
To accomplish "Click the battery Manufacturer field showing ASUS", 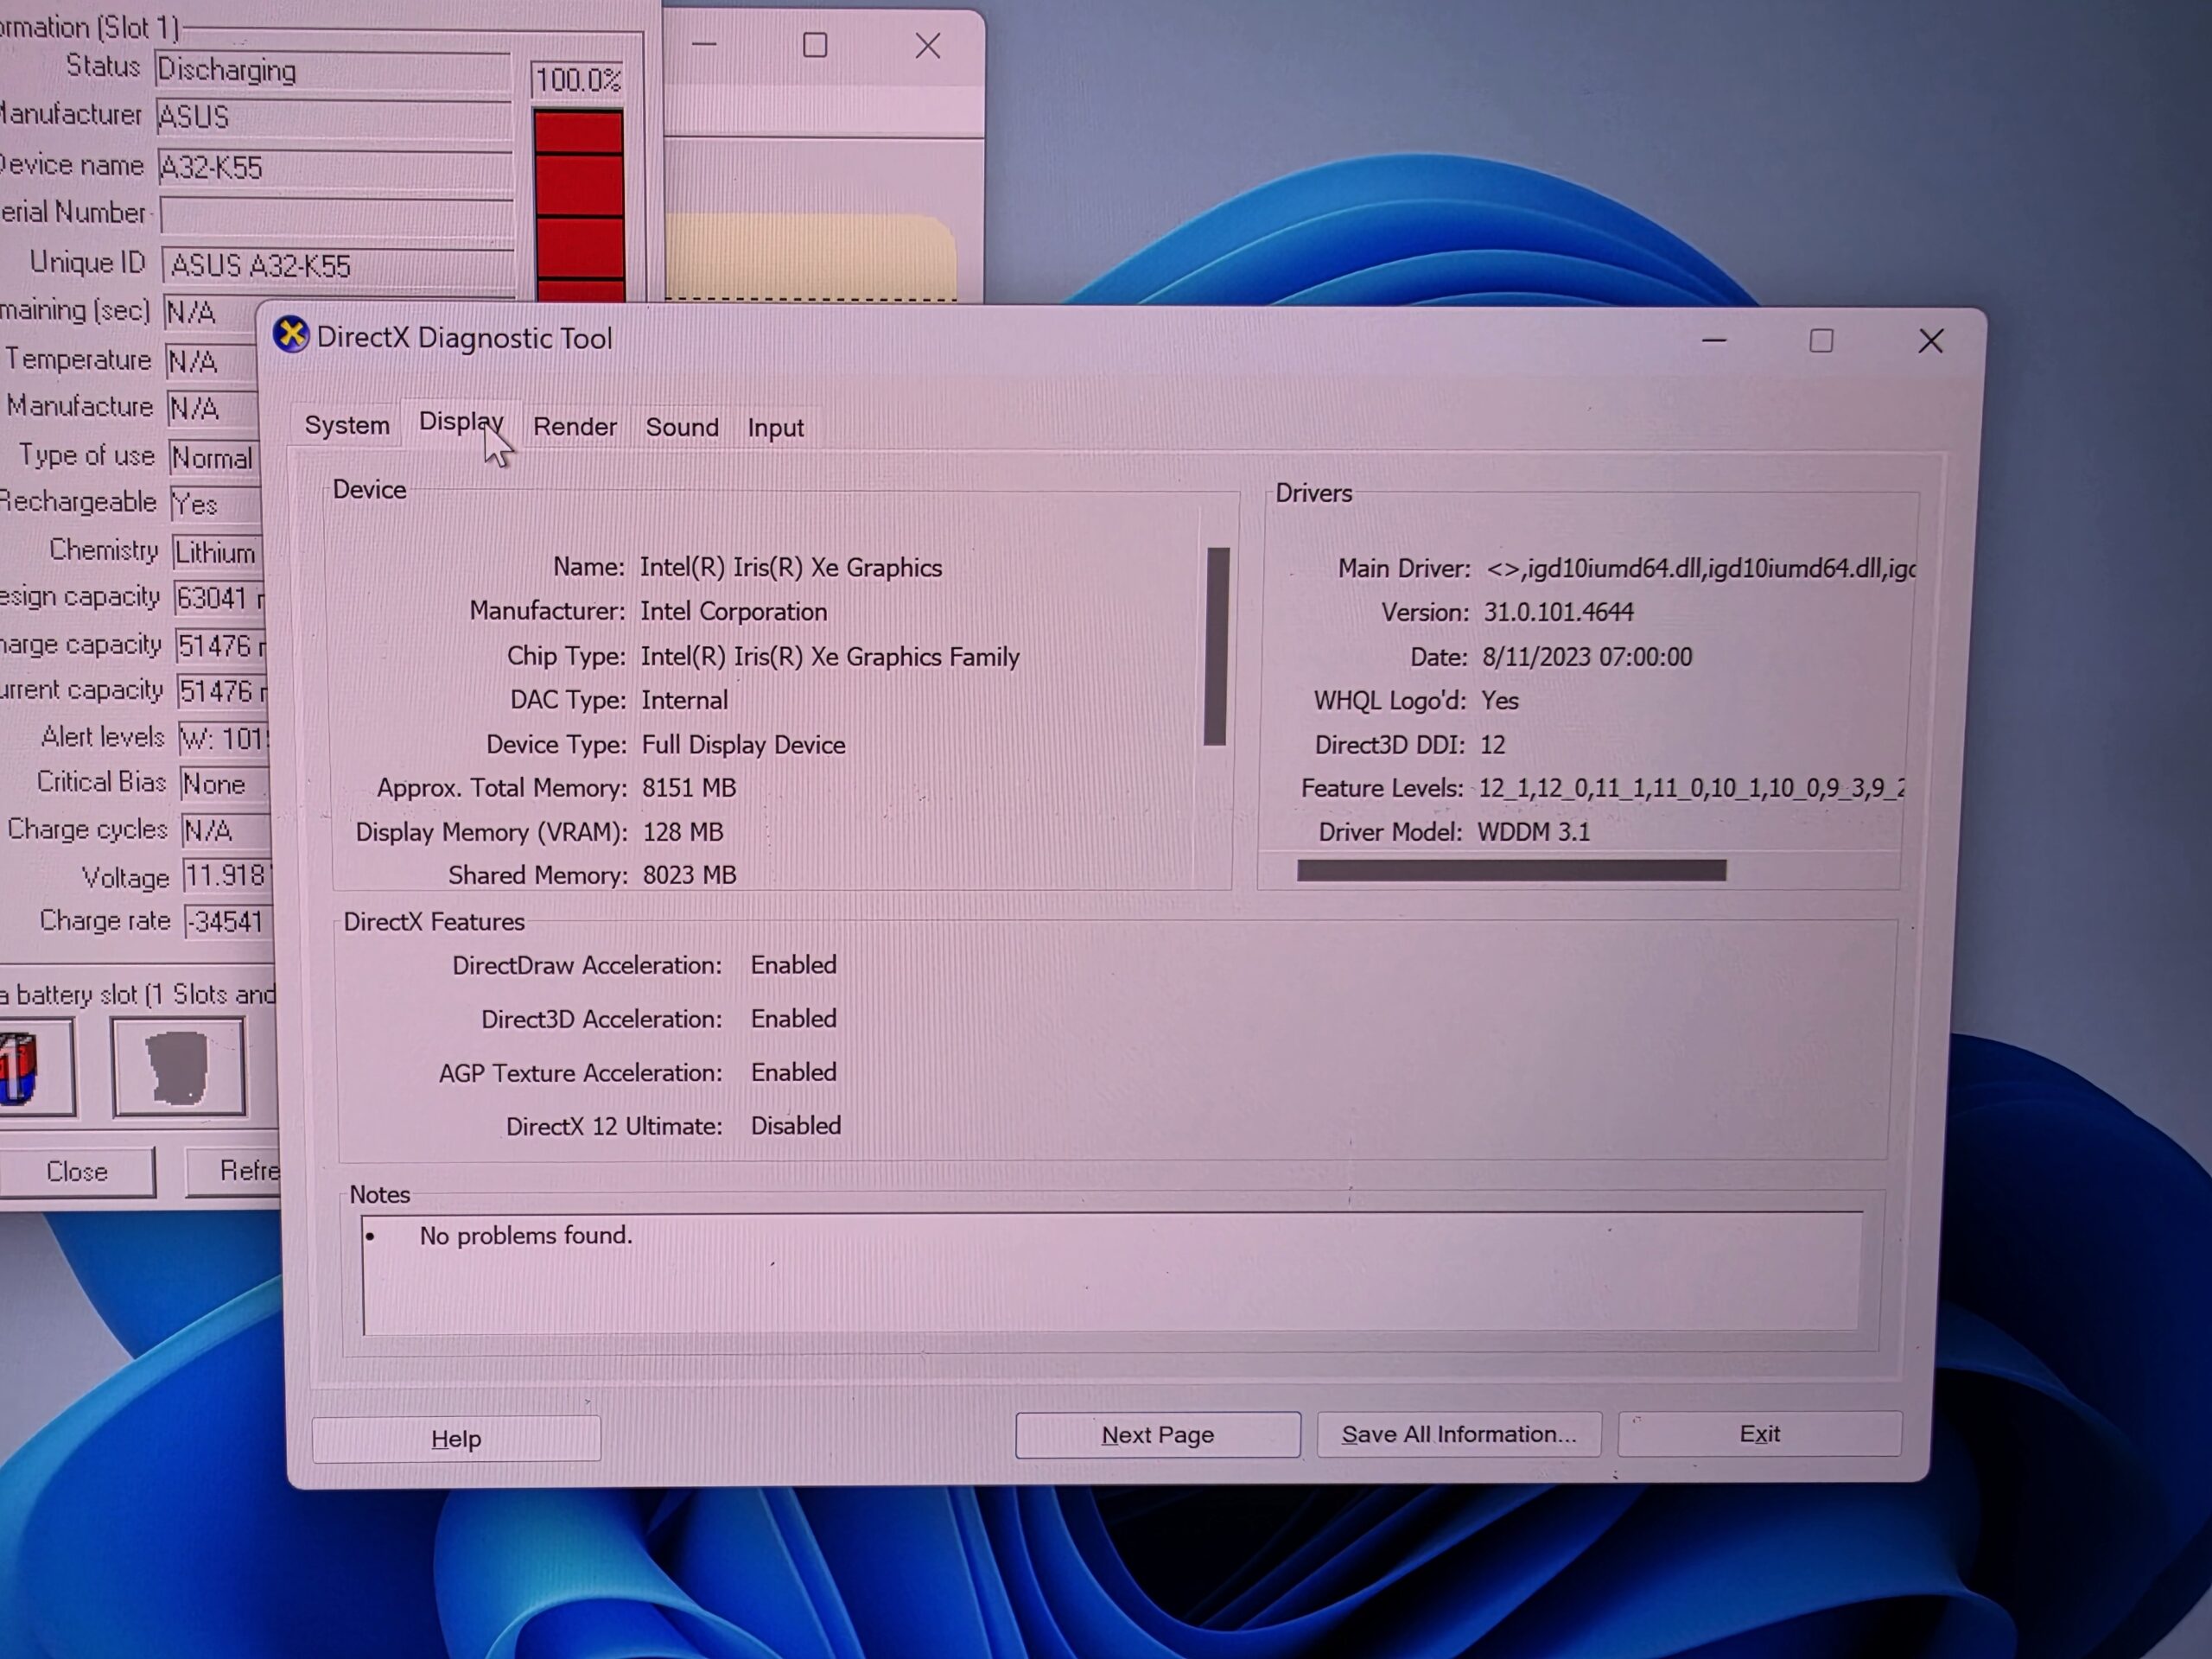I will [333, 118].
